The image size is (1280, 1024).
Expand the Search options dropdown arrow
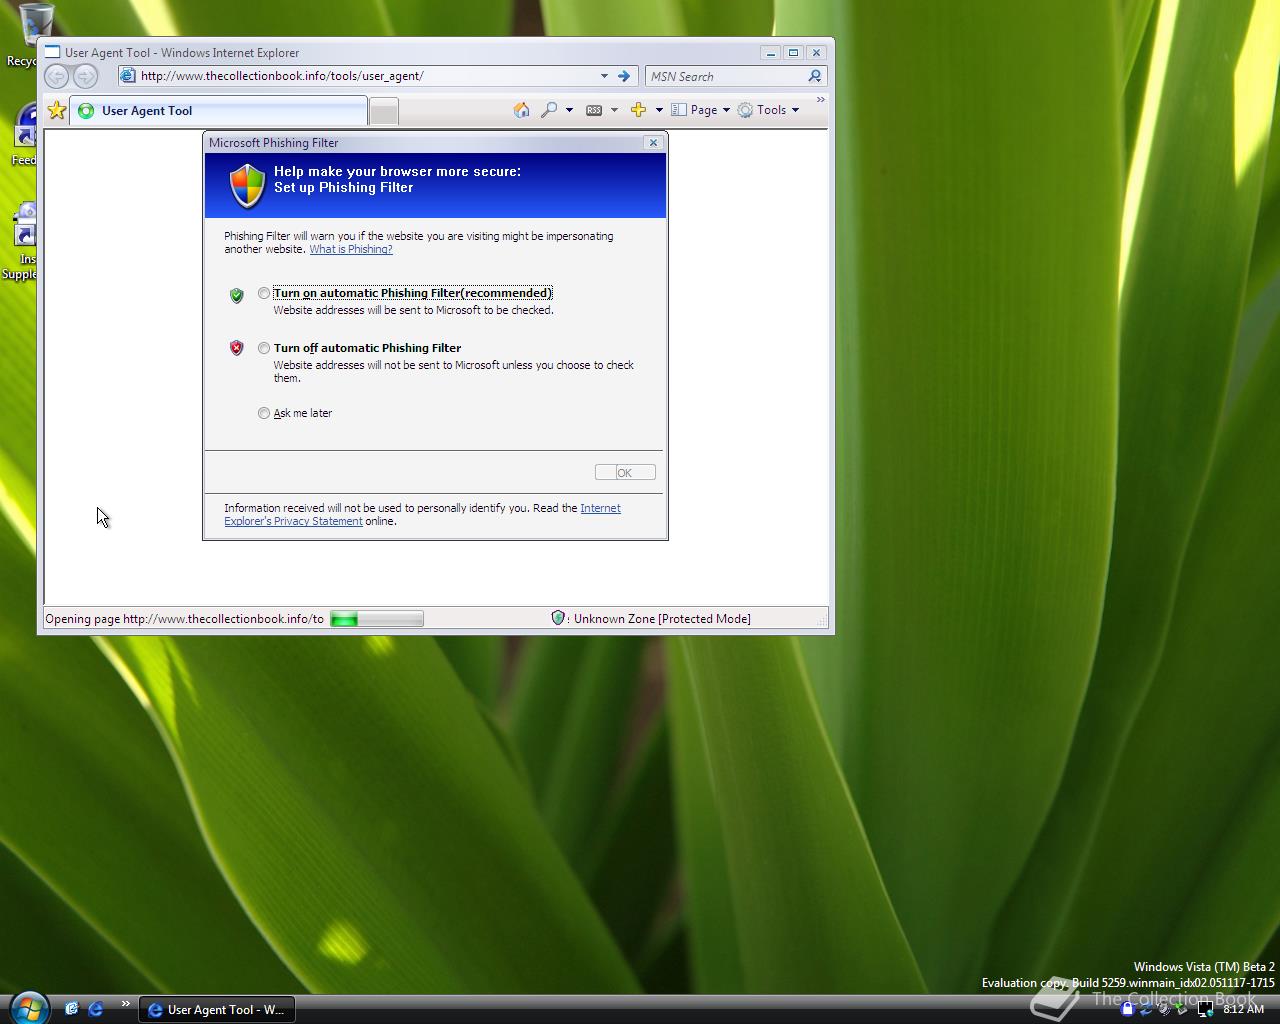(x=569, y=110)
